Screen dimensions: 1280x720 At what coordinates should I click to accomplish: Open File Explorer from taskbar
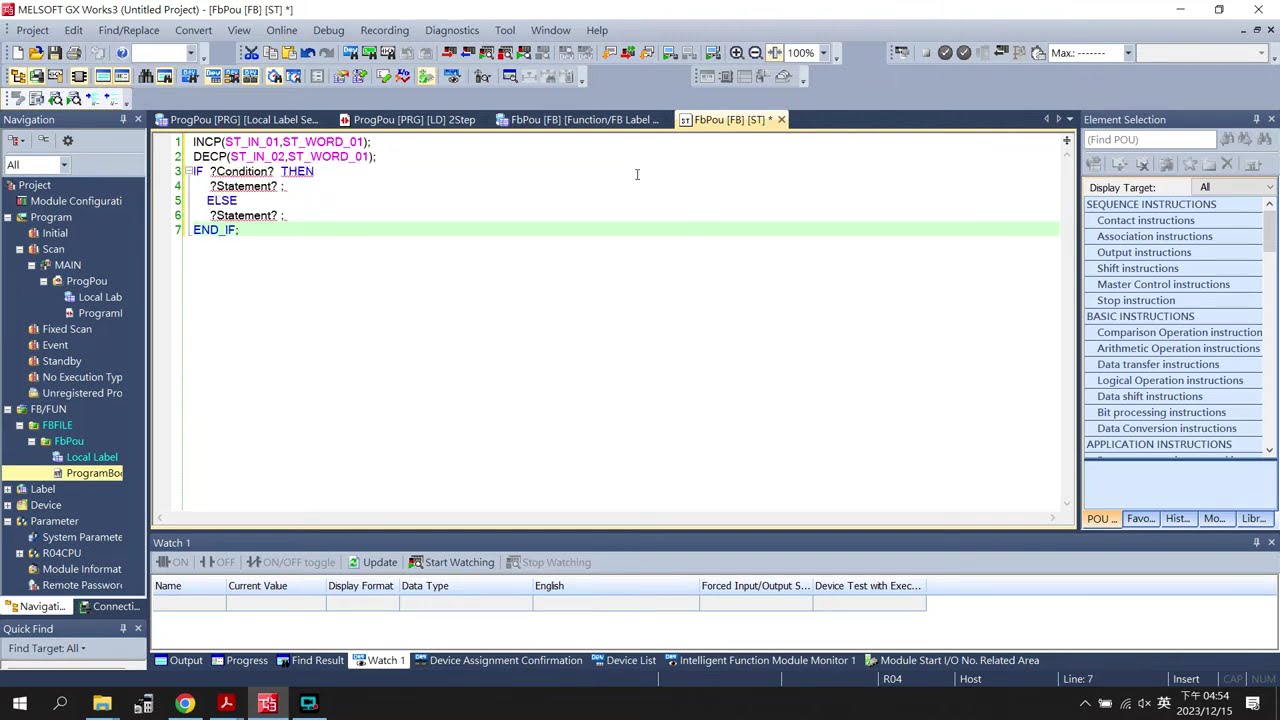(x=102, y=704)
